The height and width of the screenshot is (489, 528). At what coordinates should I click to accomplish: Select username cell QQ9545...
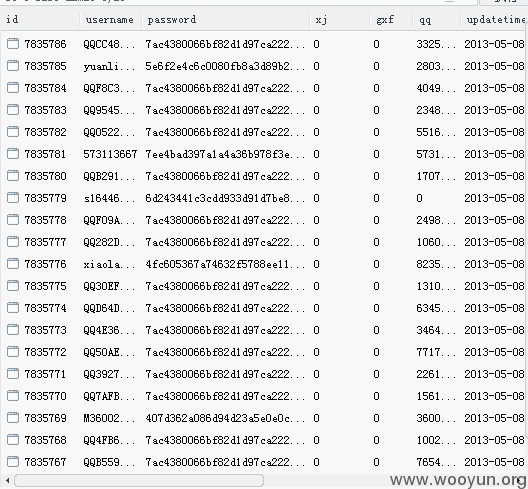pos(109,110)
